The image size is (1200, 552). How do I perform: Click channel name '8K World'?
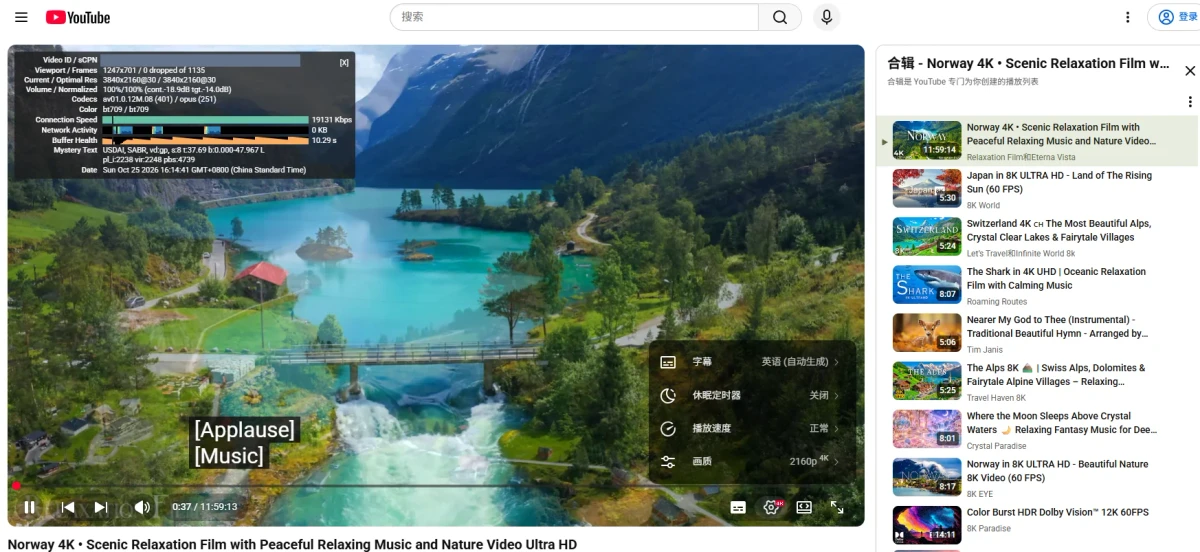(983, 205)
